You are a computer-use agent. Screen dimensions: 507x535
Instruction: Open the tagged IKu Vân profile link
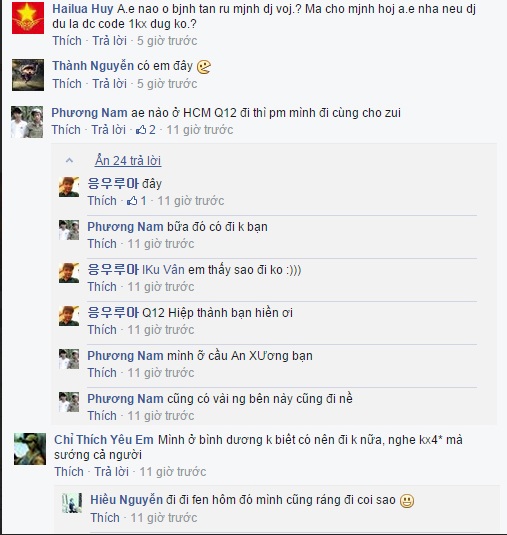163,270
